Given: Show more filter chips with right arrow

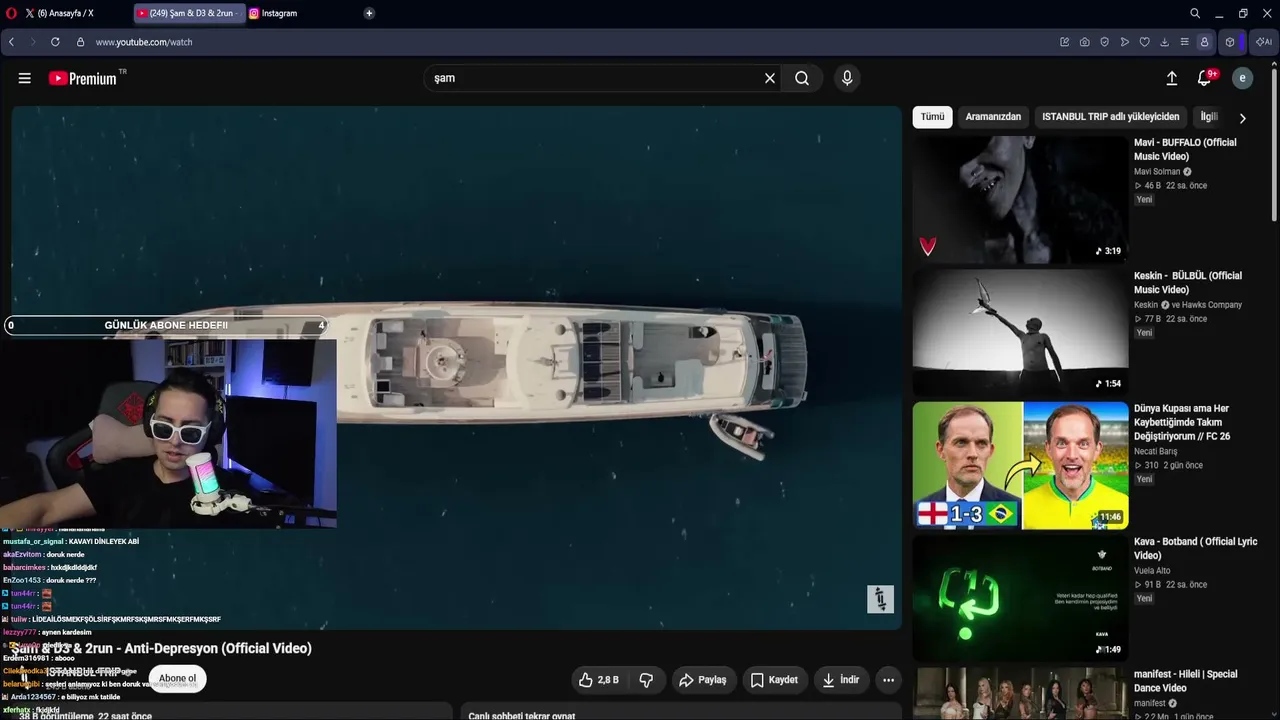Looking at the screenshot, I should coord(1242,118).
